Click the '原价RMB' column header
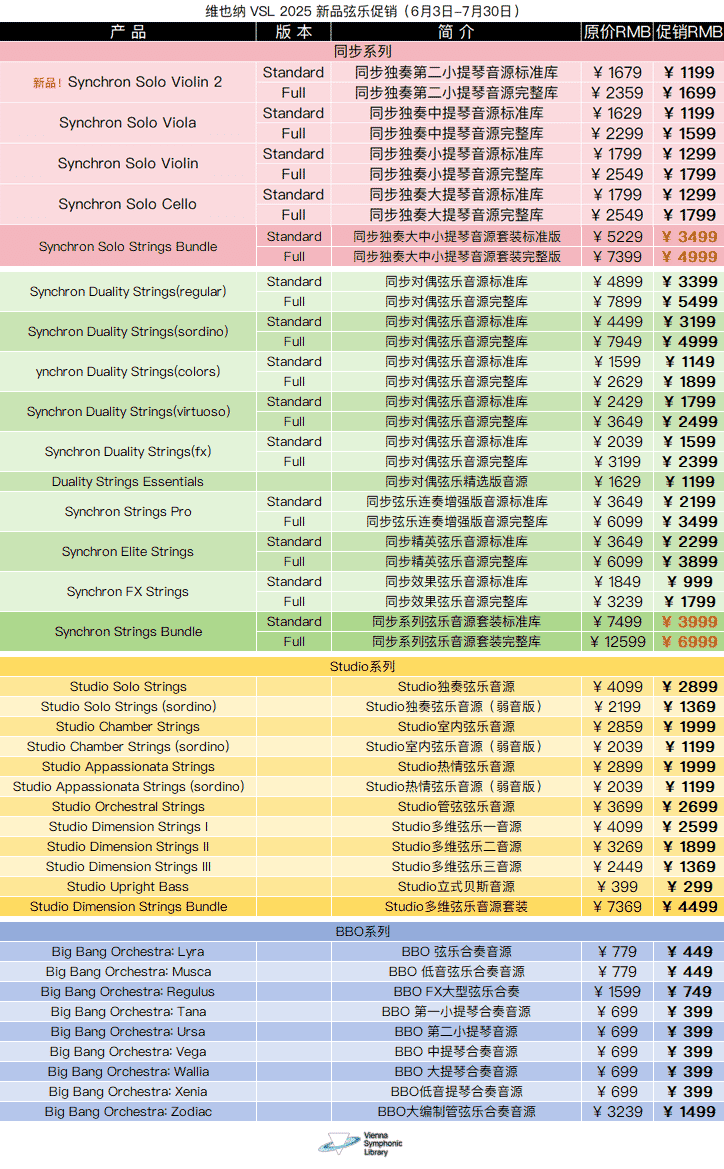 tap(617, 32)
